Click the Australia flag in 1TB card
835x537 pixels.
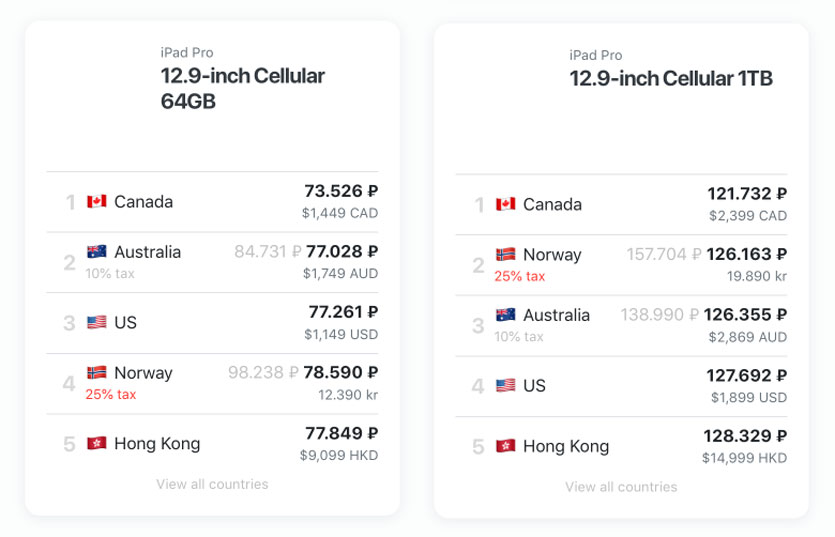505,315
